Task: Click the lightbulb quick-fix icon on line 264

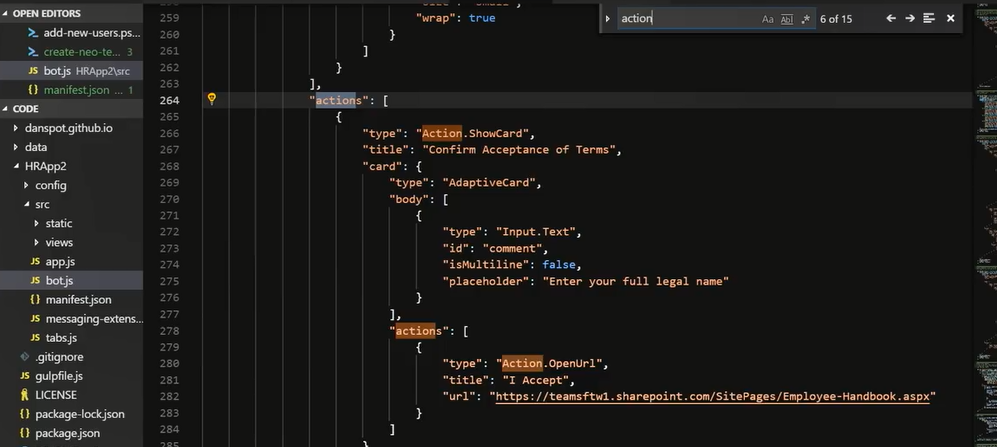Action: coord(211,99)
